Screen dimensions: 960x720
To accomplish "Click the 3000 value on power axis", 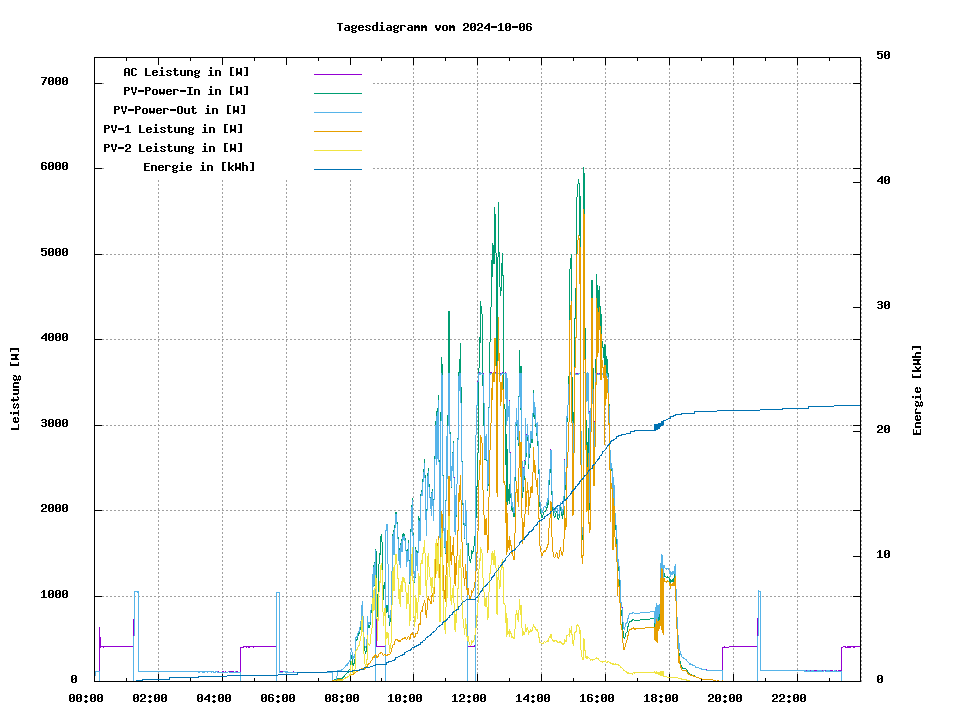I will pyautogui.click(x=54, y=424).
